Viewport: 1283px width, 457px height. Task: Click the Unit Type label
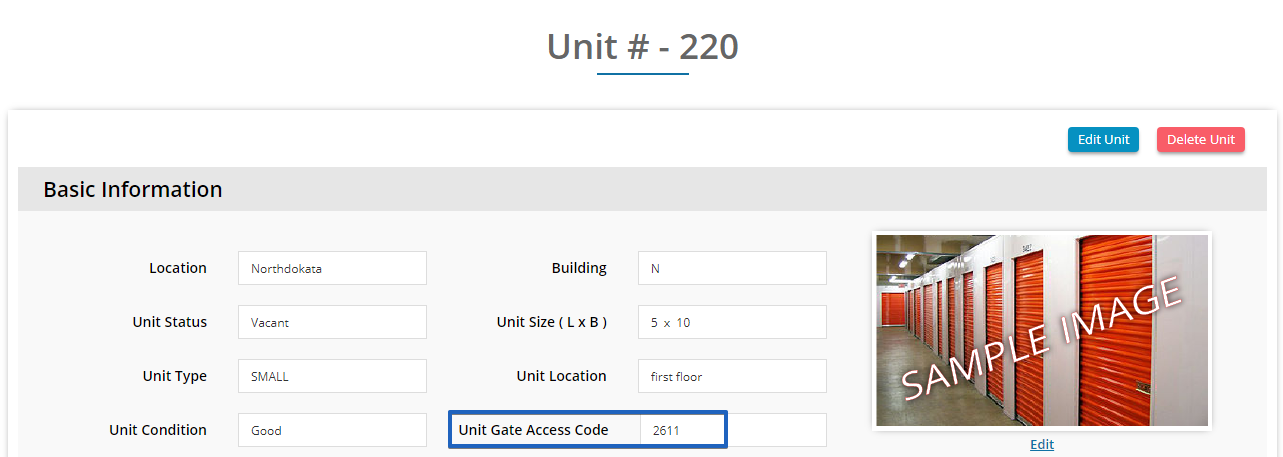point(175,376)
